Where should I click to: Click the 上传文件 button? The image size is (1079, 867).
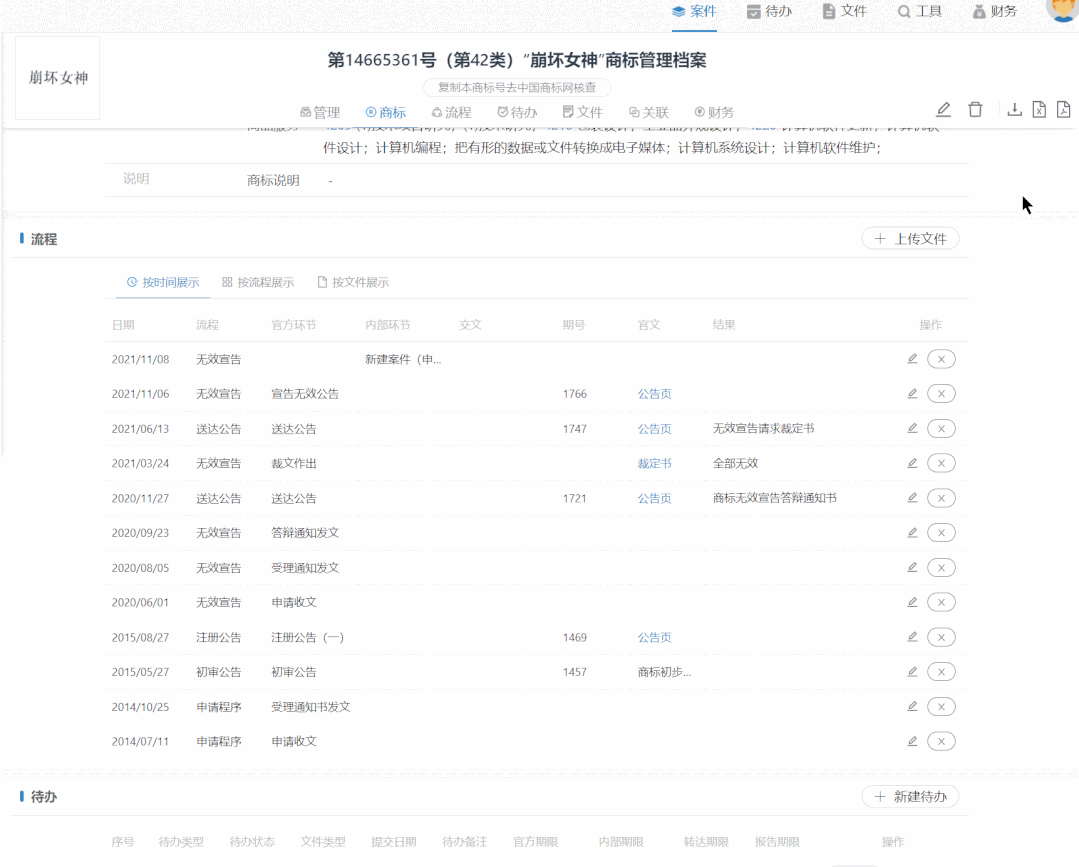click(x=910, y=239)
